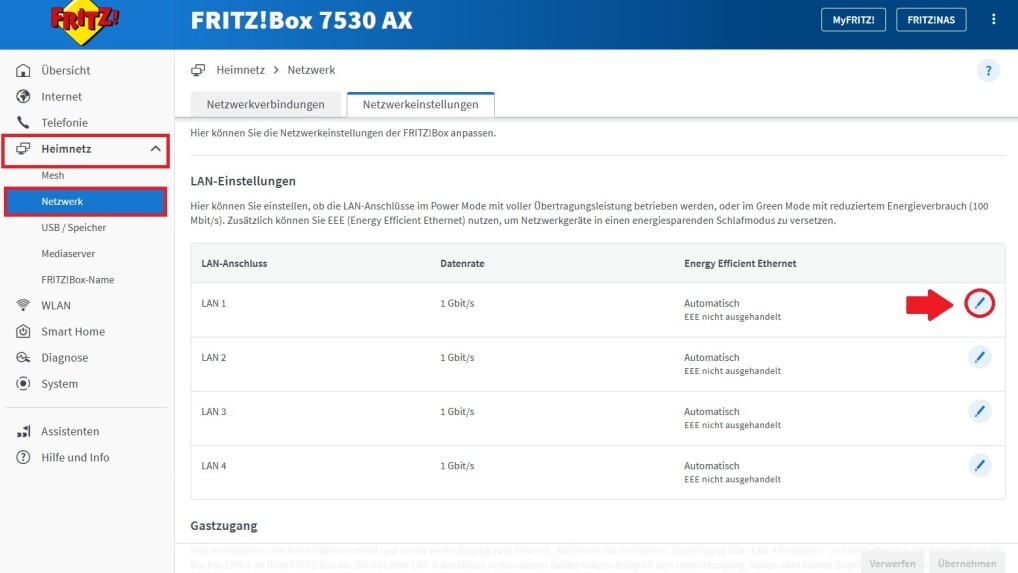
Task: Click the Übernehmen button
Action: point(967,563)
